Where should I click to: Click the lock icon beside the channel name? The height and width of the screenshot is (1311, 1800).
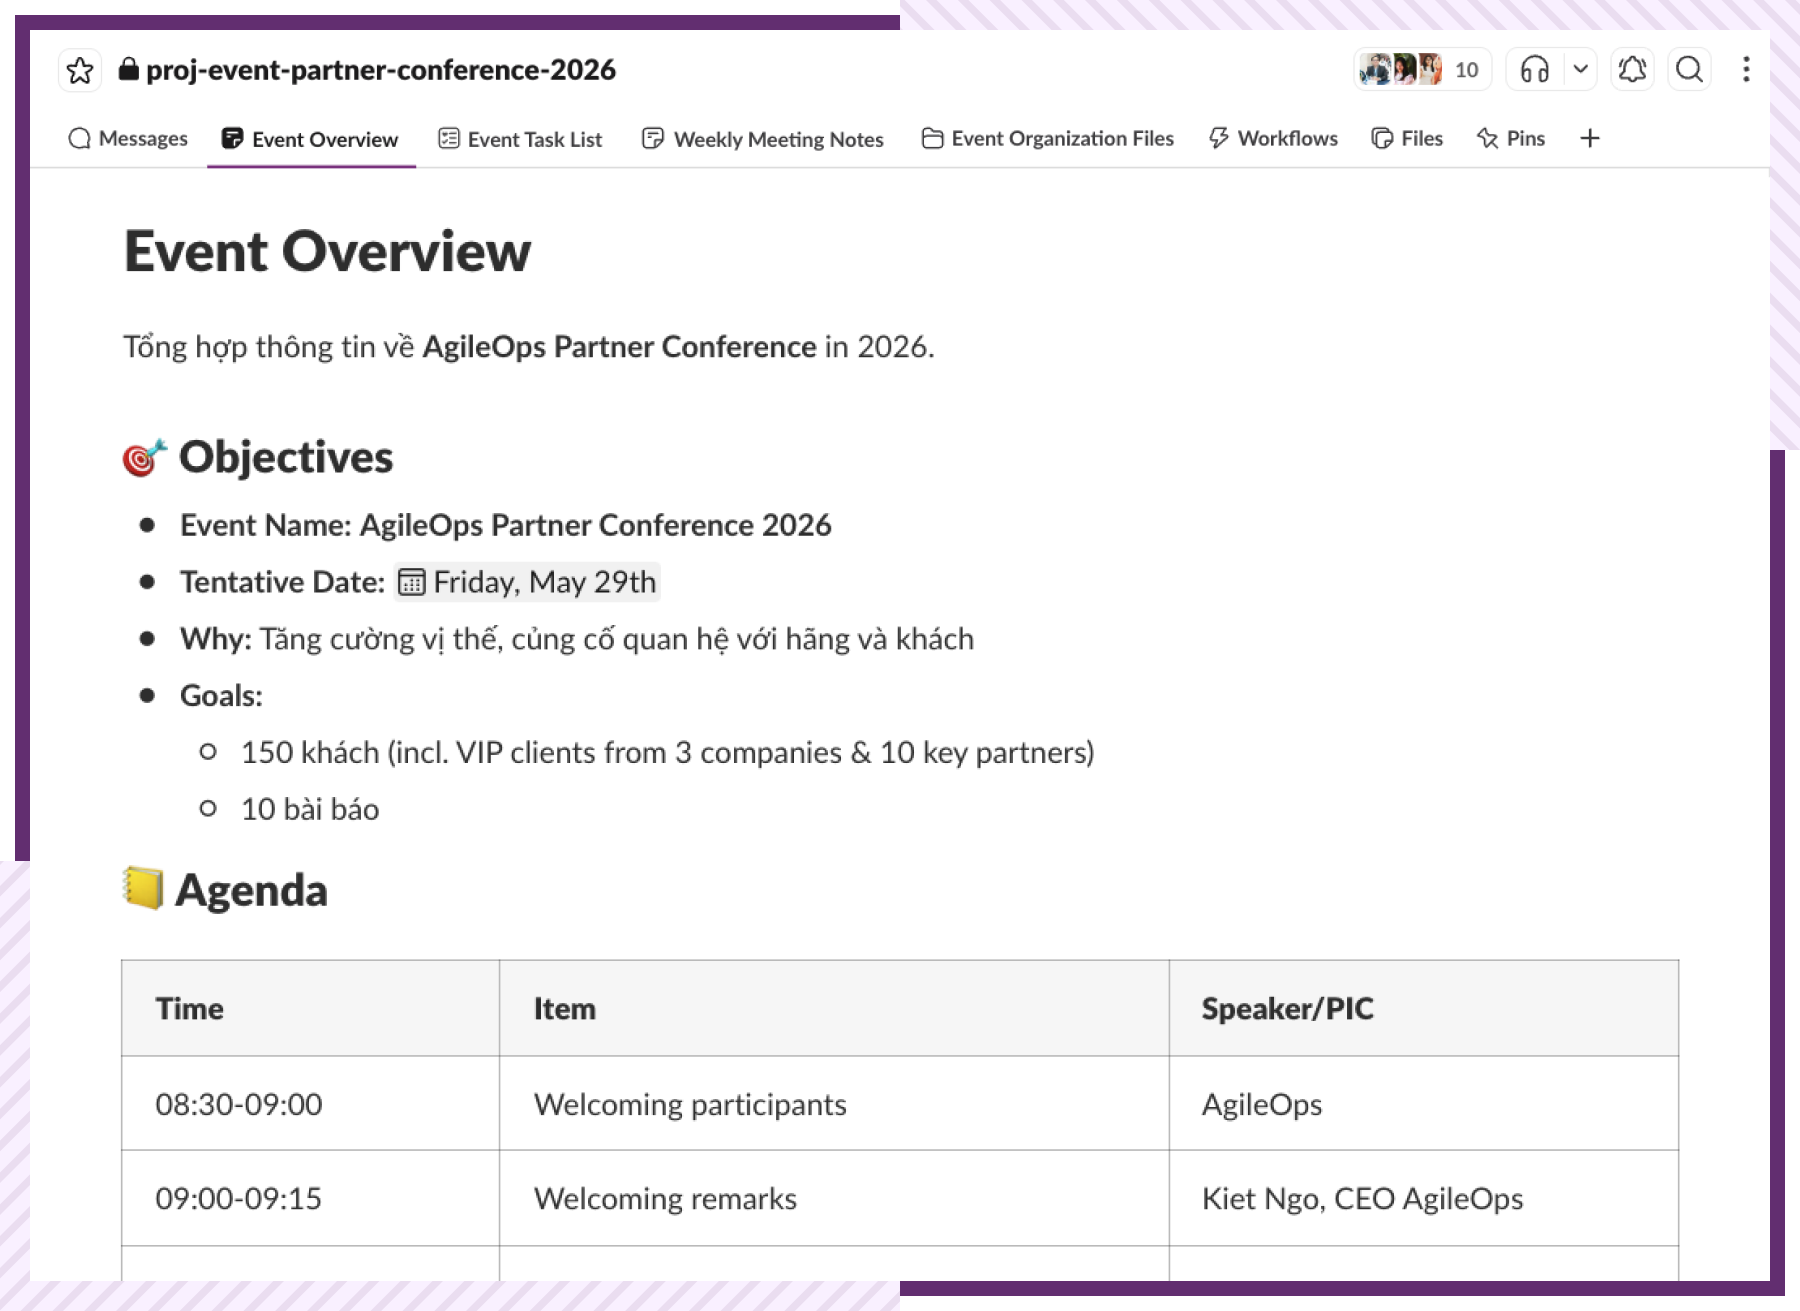(x=128, y=70)
